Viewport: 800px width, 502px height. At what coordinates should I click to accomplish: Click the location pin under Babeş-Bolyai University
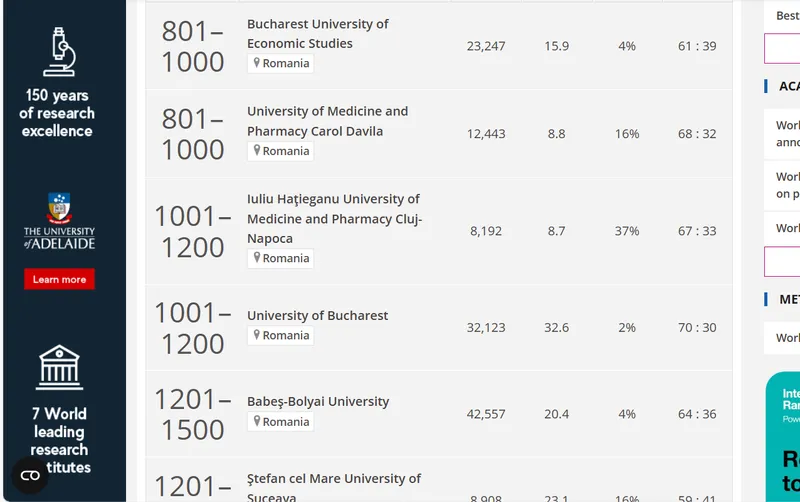[257, 421]
